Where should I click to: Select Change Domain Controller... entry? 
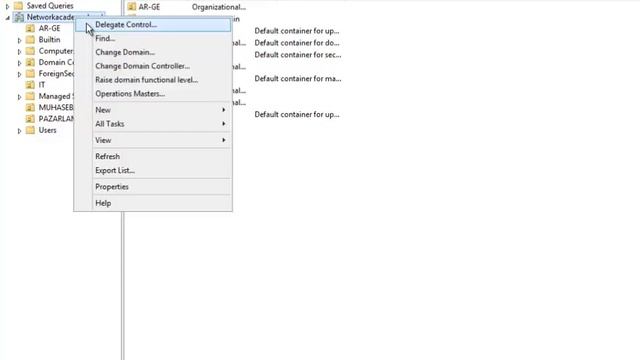pos(153,66)
